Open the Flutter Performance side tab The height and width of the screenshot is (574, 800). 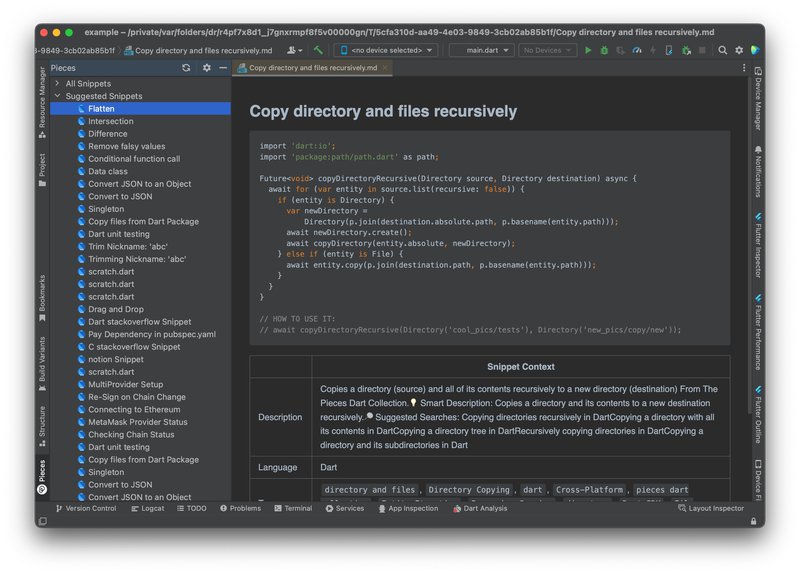[758, 332]
